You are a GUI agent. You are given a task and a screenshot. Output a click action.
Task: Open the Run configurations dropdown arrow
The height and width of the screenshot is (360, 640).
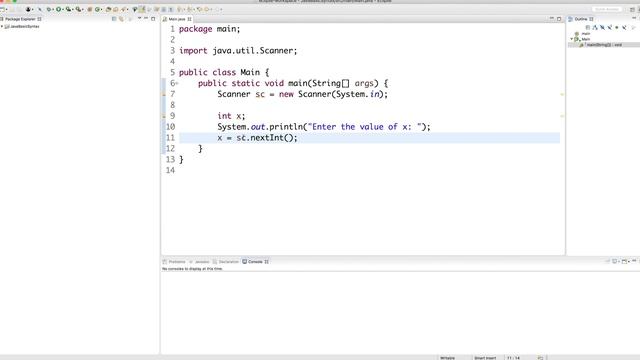pyautogui.click(x=63, y=9)
